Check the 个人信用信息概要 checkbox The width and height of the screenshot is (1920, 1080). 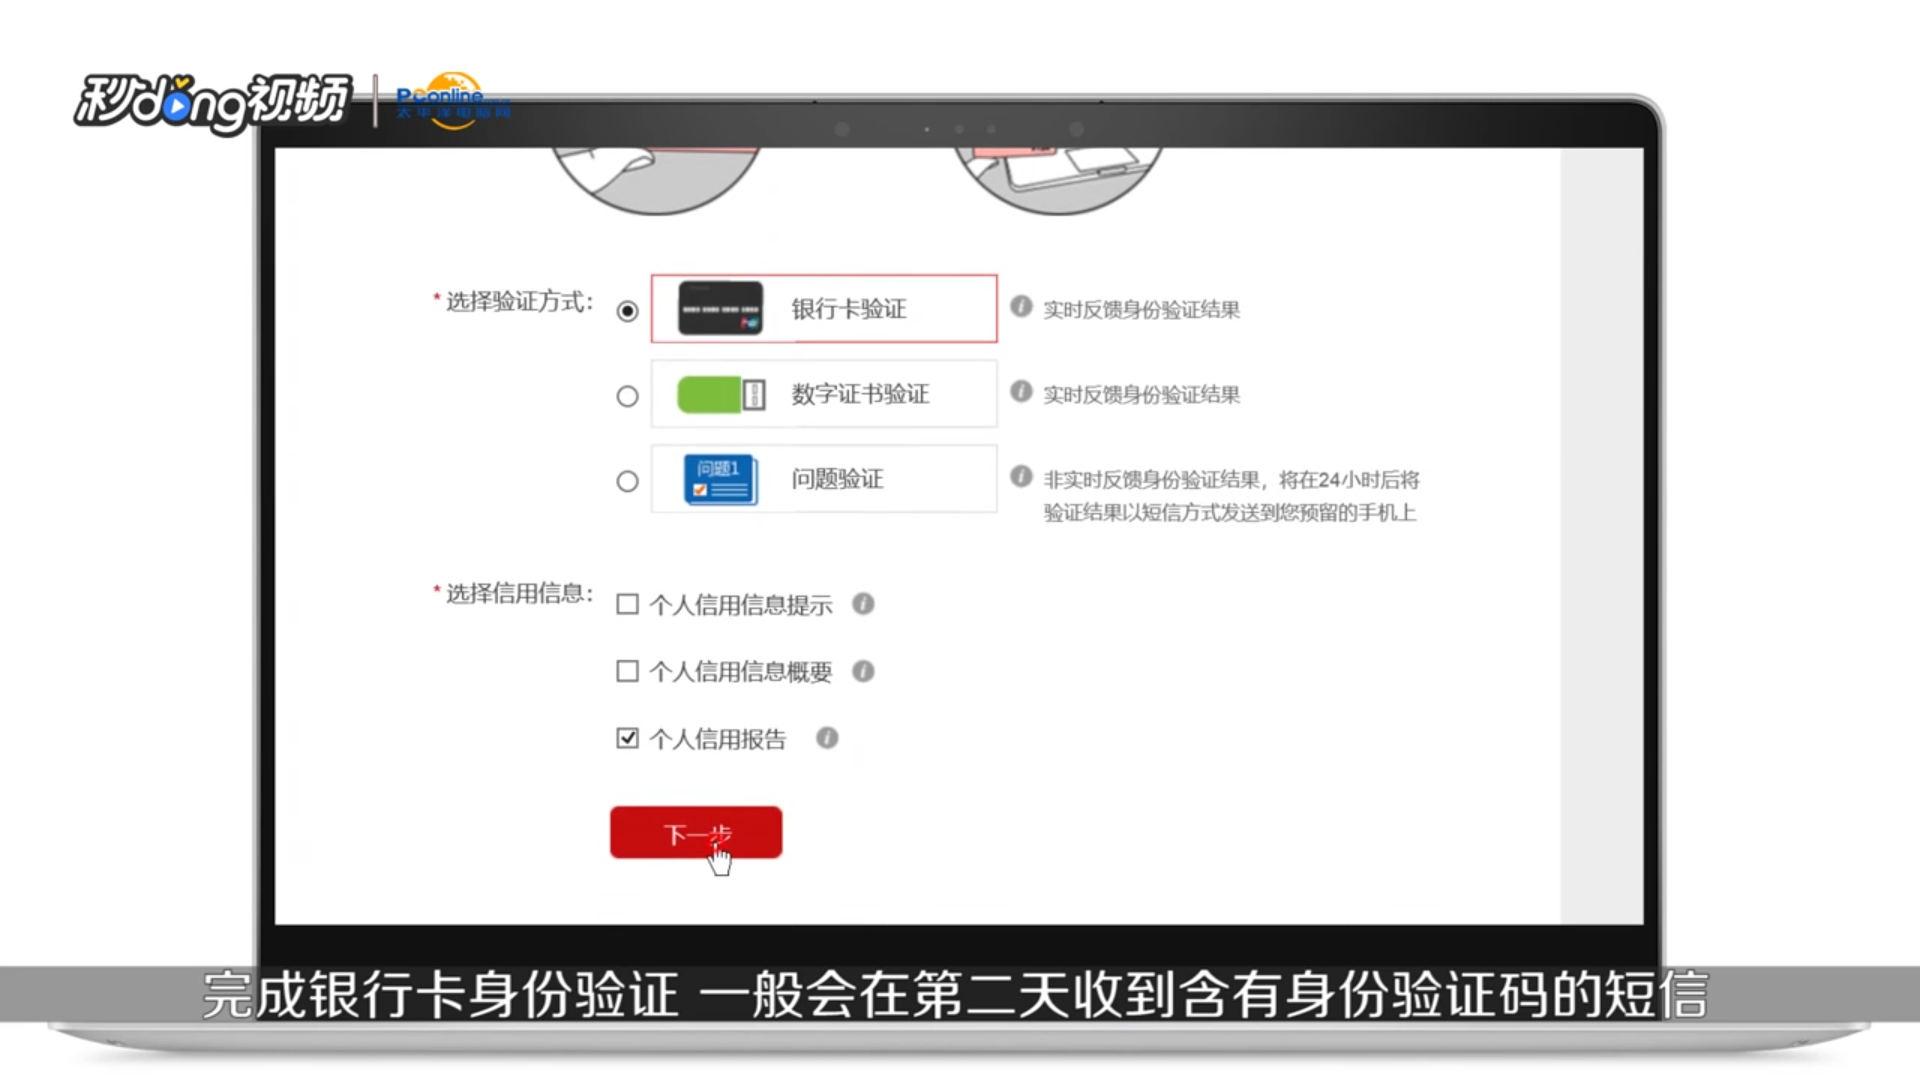[x=627, y=671]
